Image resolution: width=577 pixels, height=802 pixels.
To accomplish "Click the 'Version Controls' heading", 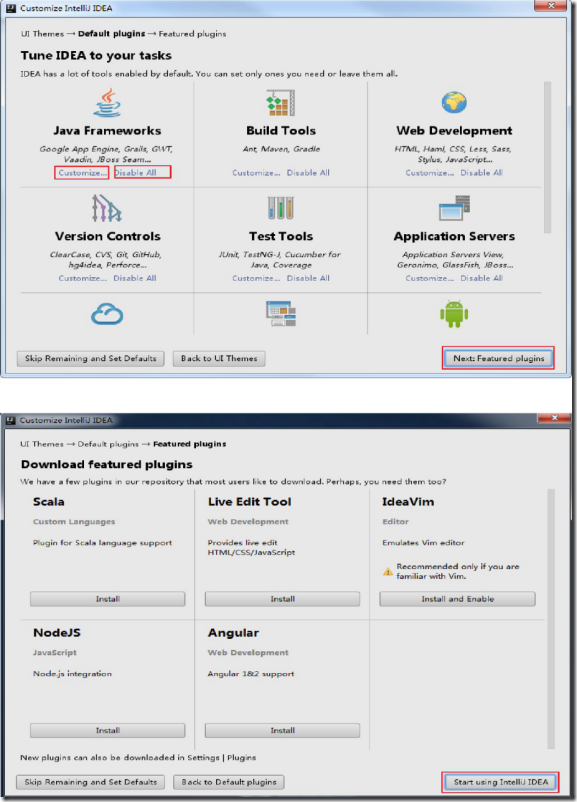I will click(107, 236).
